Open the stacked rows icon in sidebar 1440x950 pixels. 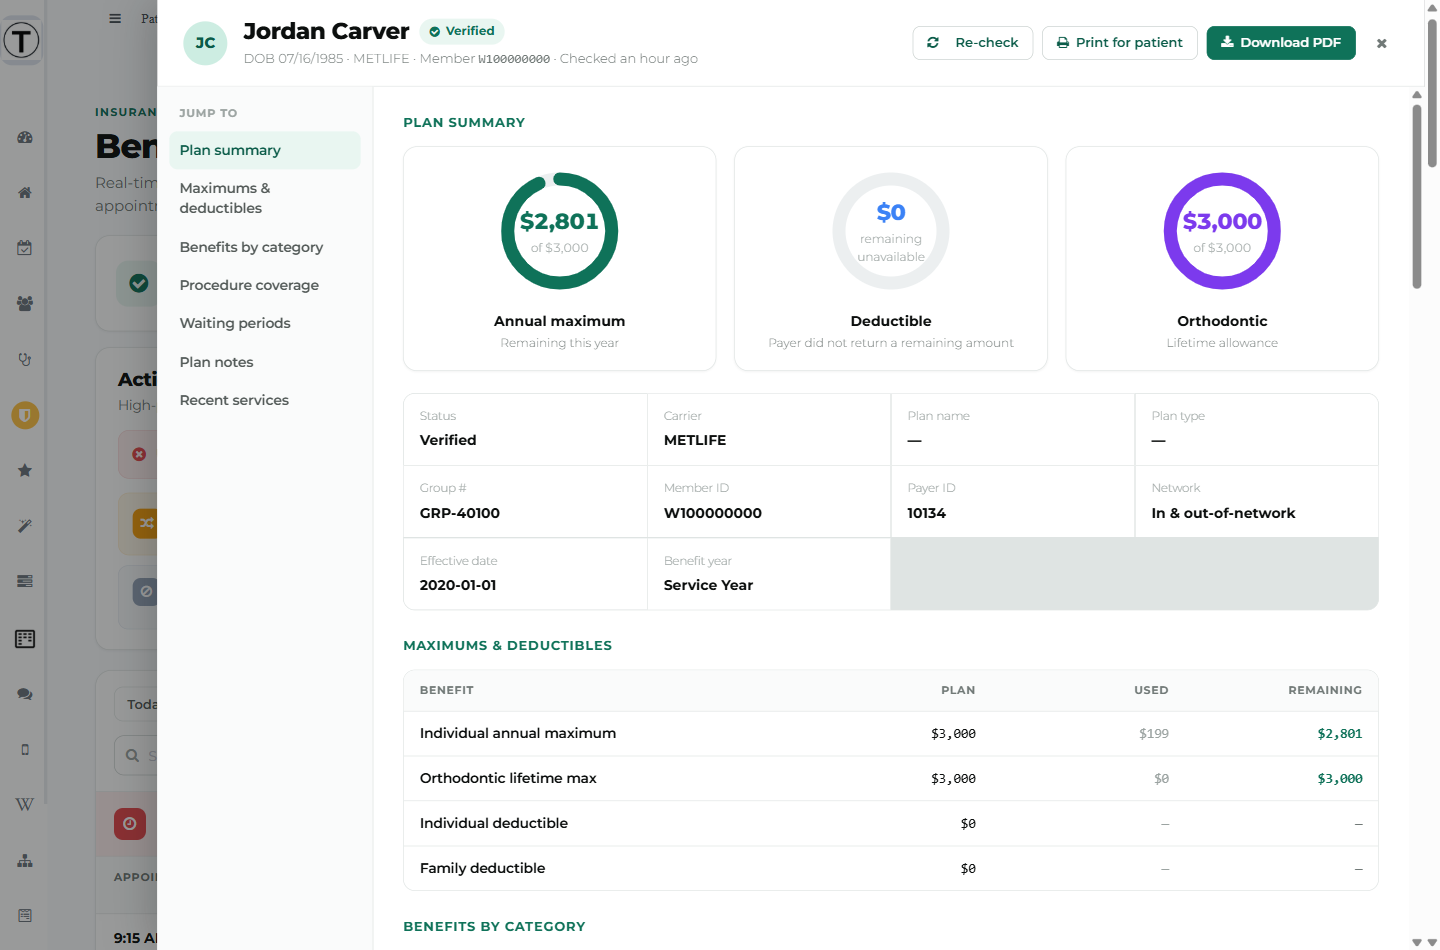(x=25, y=581)
